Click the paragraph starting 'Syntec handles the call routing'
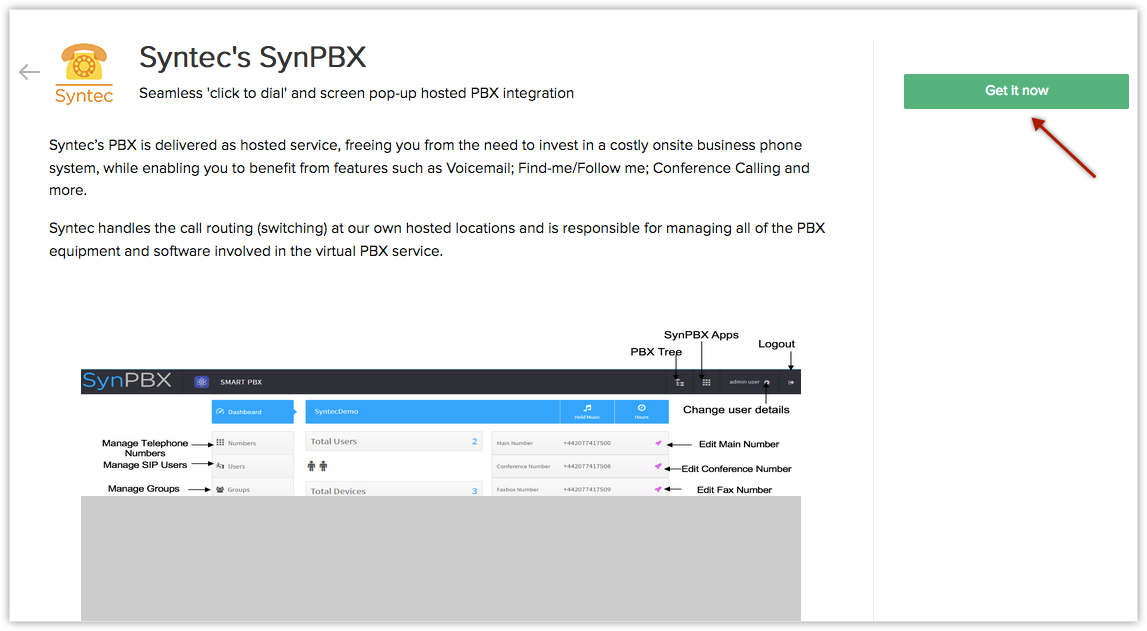This screenshot has height=631, width=1147. (437, 240)
